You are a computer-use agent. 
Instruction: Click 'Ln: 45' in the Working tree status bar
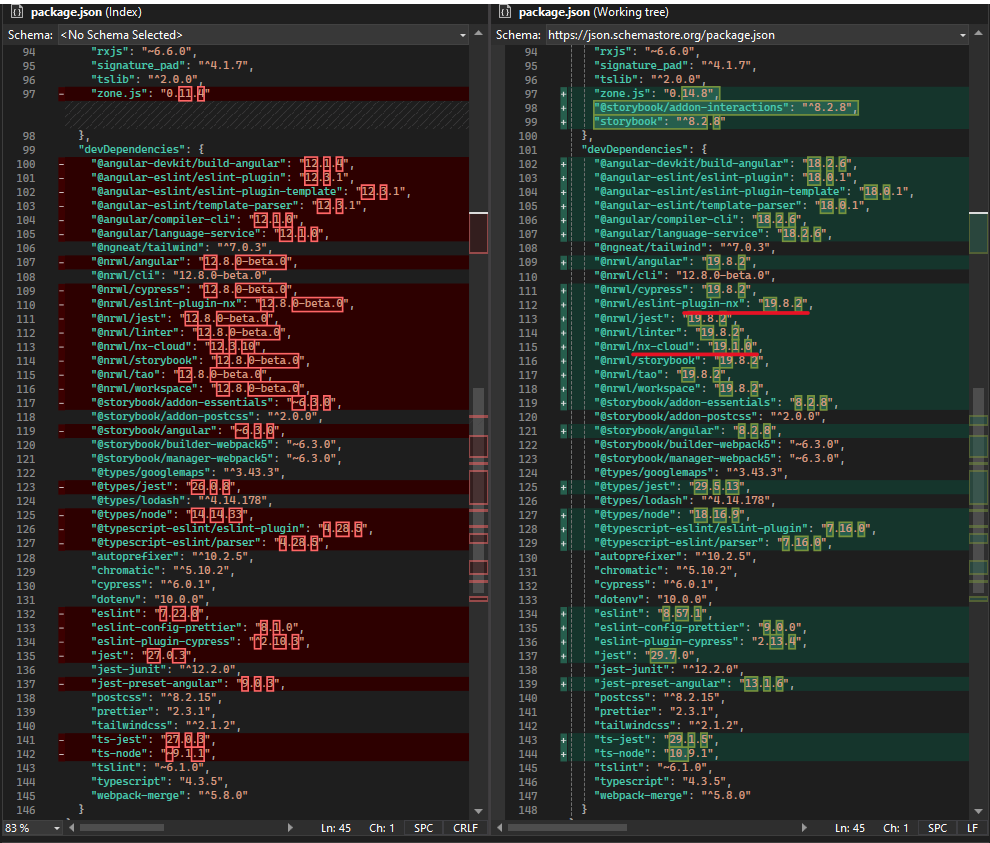tap(850, 828)
